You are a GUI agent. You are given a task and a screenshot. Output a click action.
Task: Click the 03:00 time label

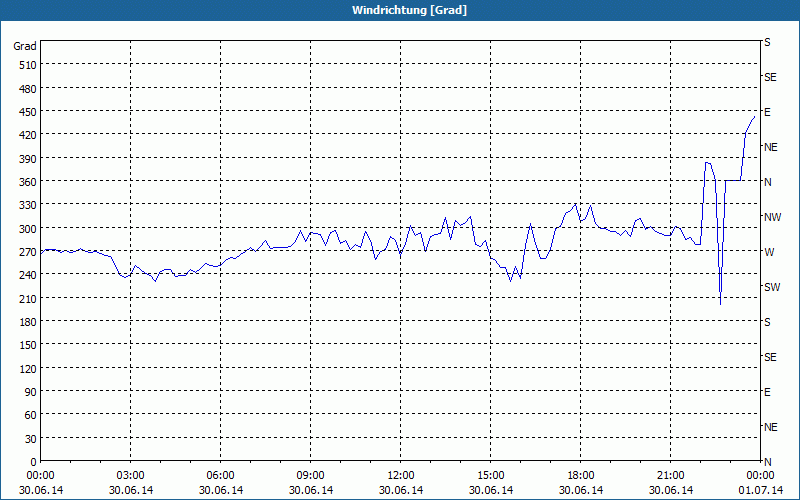(x=131, y=476)
